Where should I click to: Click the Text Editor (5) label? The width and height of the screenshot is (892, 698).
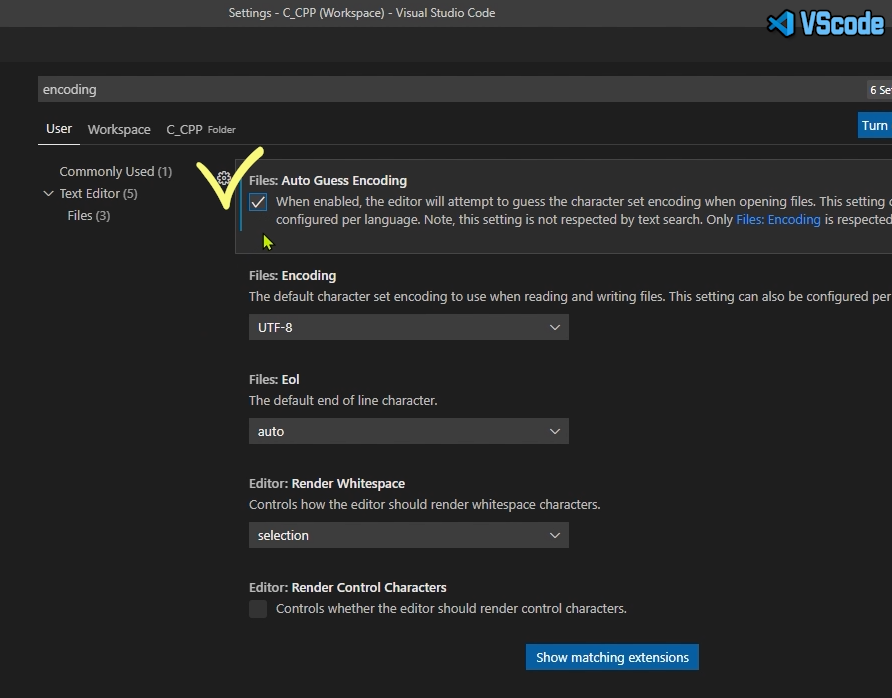point(98,193)
